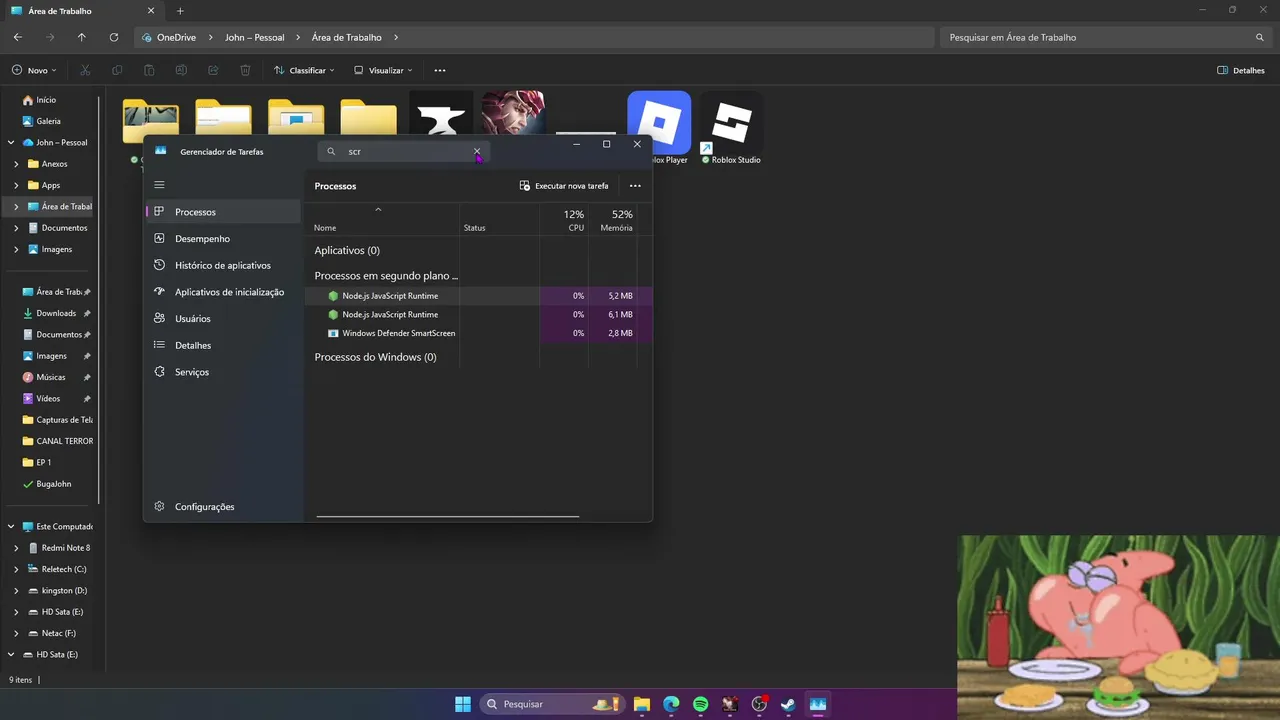Open Explorer toolbar see-more ellipsis
Screen dimensions: 1280x720
click(440, 70)
